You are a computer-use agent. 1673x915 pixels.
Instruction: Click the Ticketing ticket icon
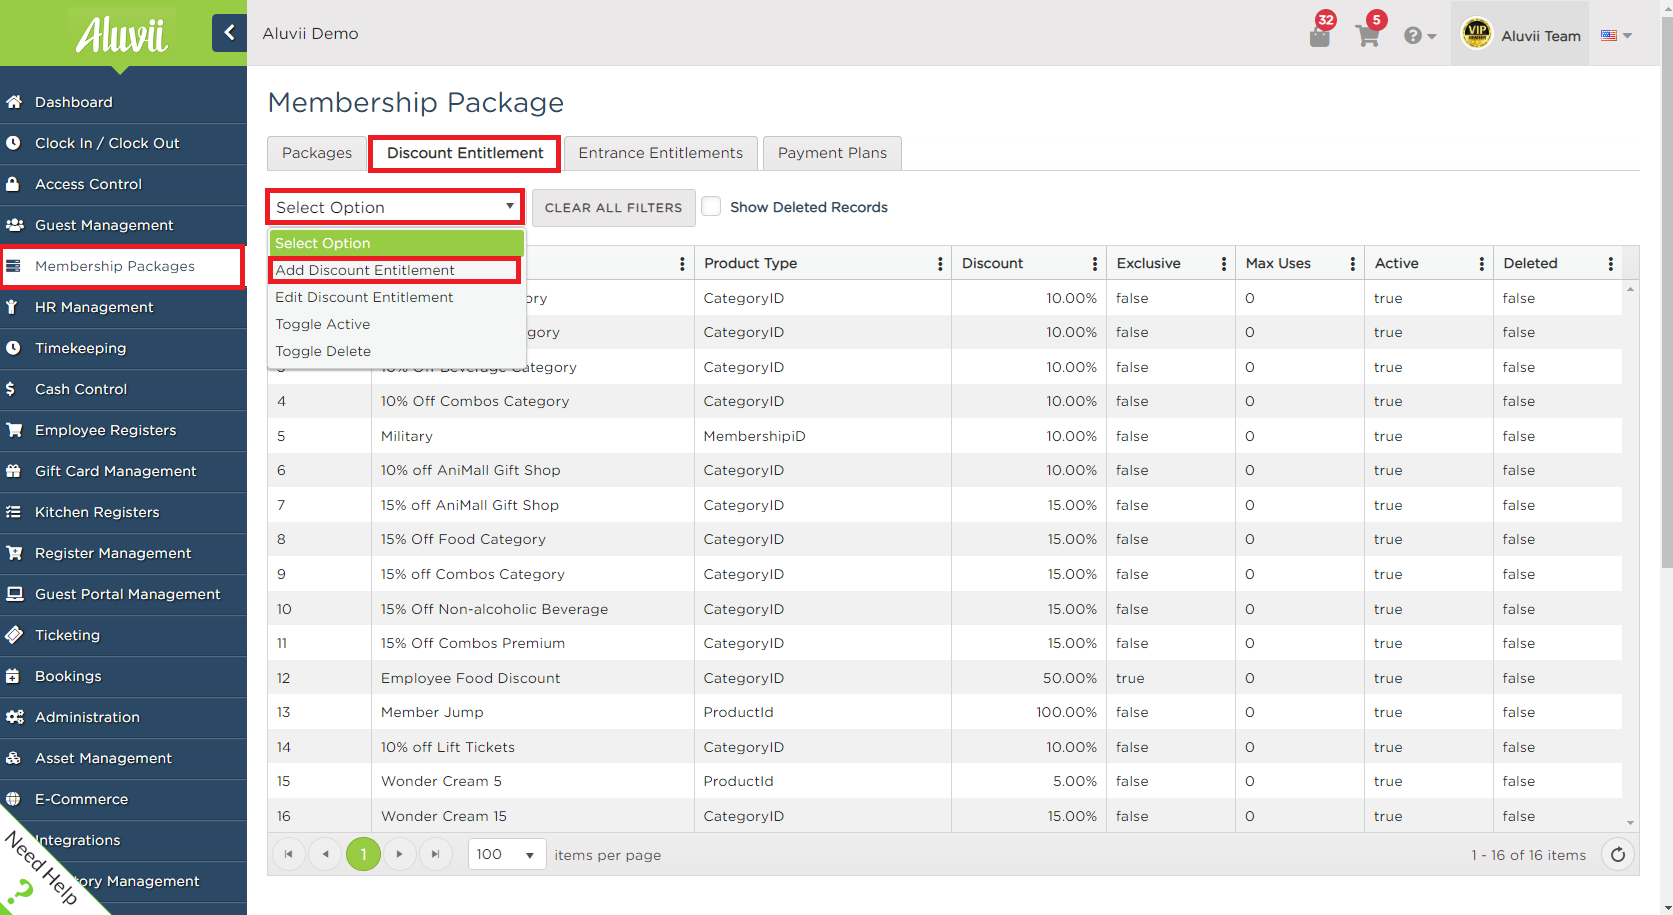pos(14,635)
